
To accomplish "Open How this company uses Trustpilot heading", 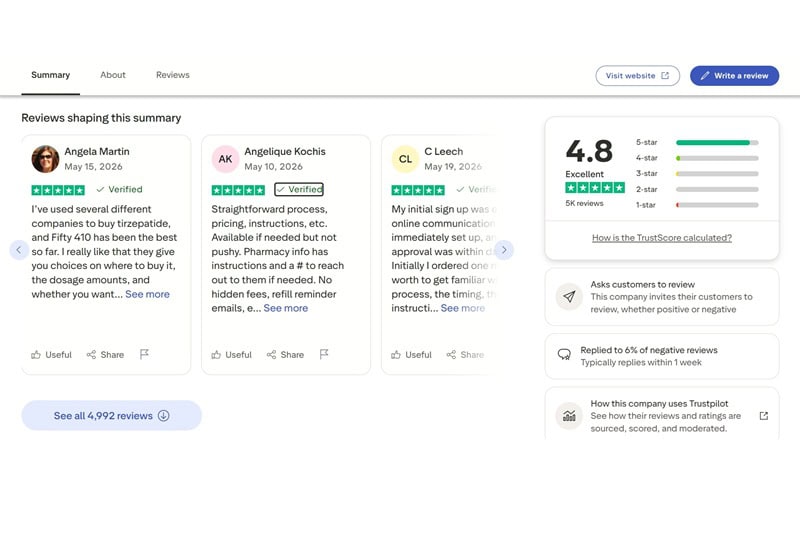I will point(659,403).
